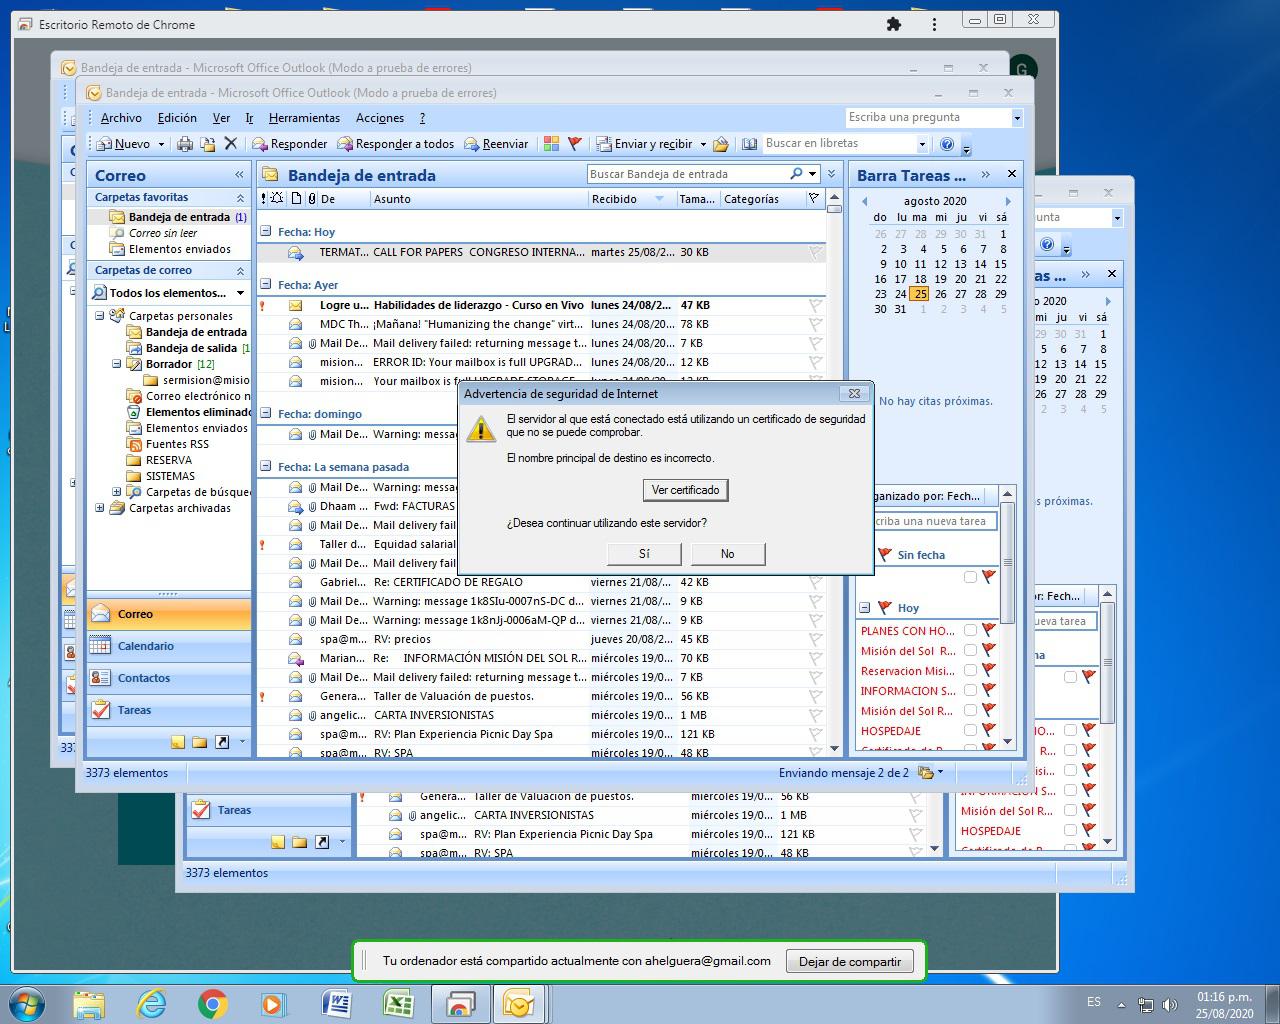Screen dimensions: 1280x1024
Task: Launch Excel from the Windows taskbar
Action: point(399,1003)
